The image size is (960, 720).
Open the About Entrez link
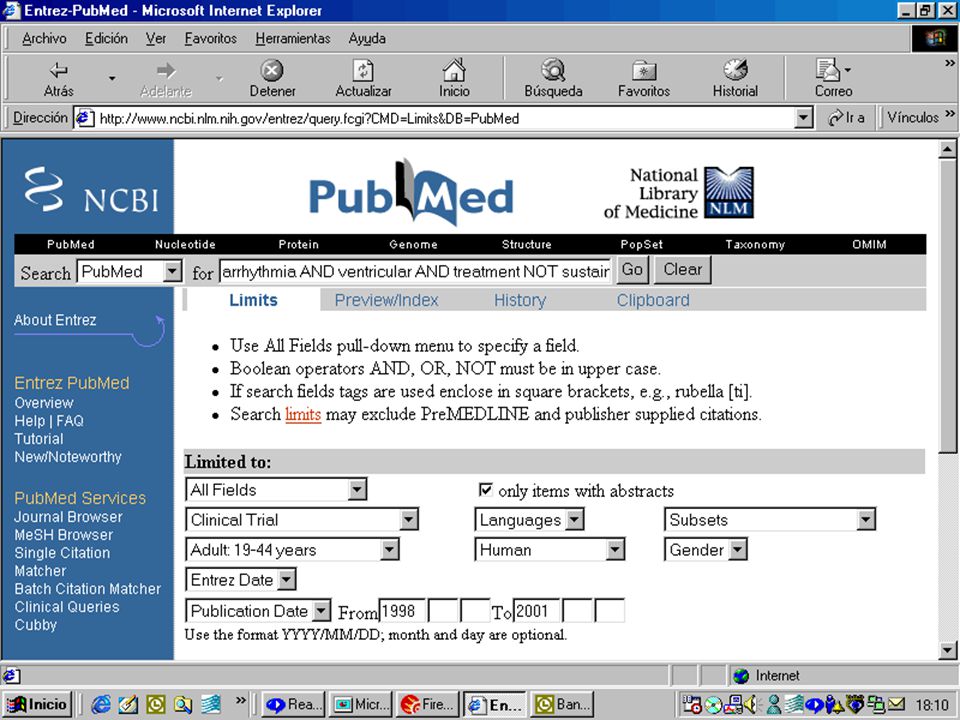click(x=55, y=320)
